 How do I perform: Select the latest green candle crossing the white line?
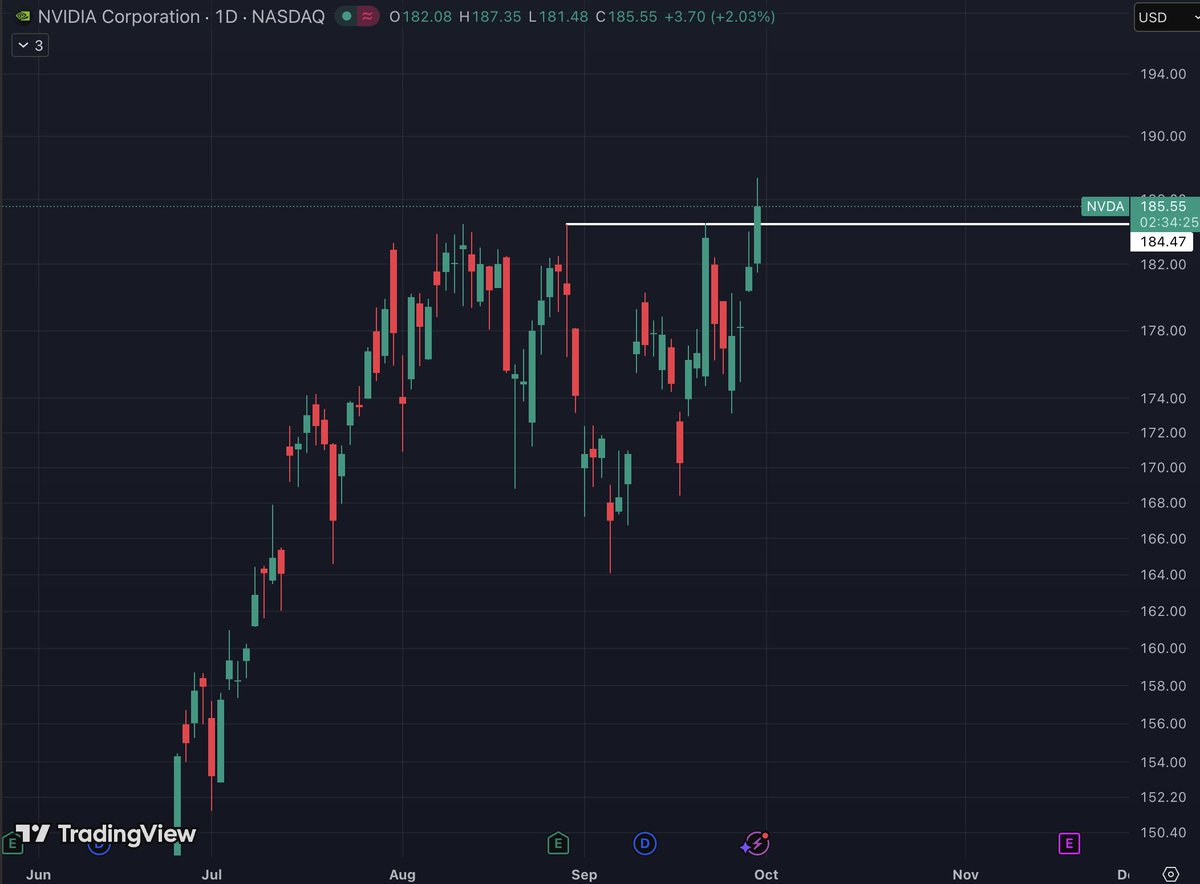point(758,234)
